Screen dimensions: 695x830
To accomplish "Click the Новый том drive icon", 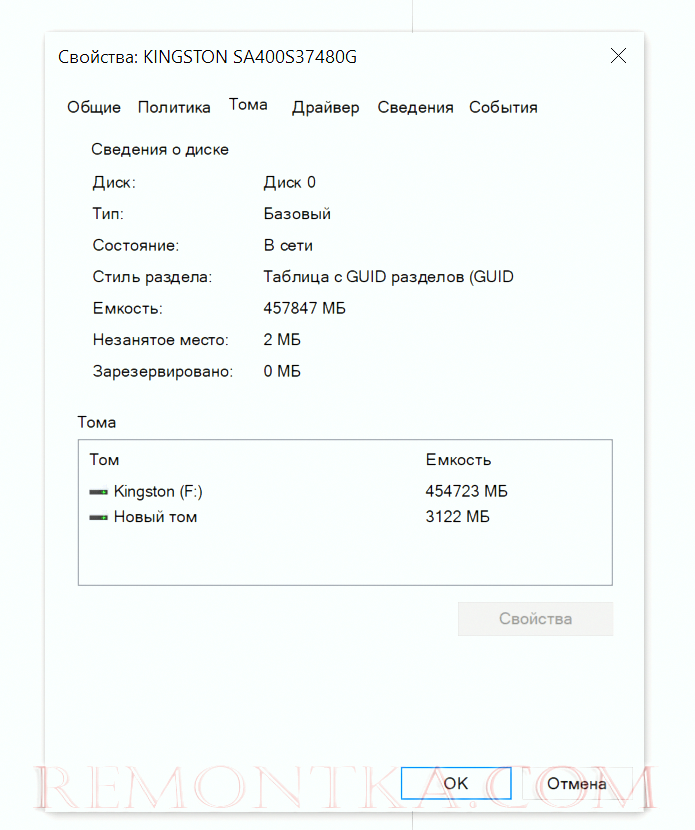I will (98, 517).
